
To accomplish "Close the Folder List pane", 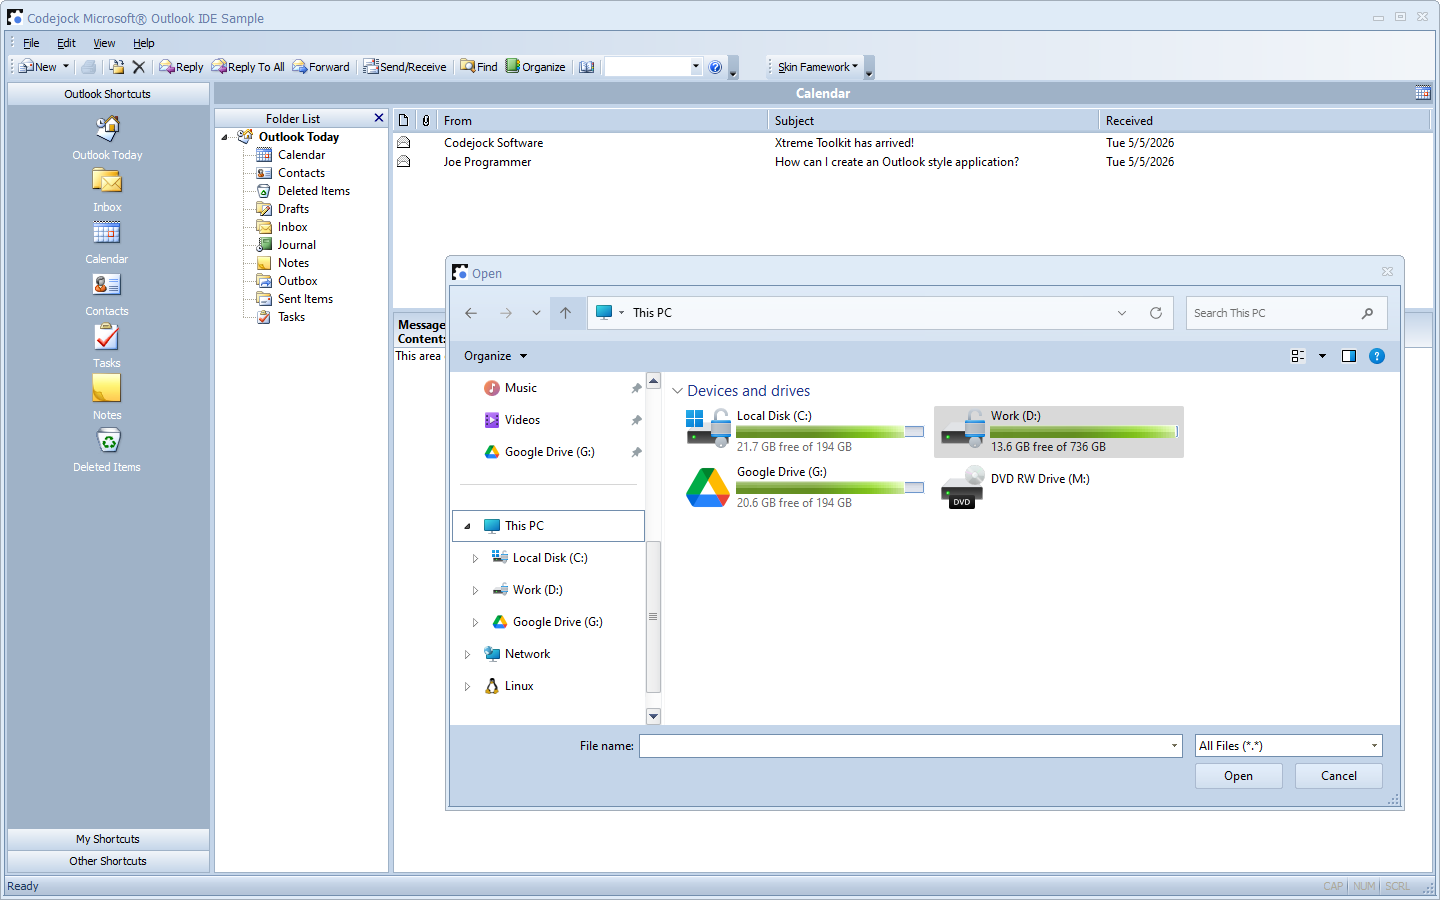I will click(379, 118).
